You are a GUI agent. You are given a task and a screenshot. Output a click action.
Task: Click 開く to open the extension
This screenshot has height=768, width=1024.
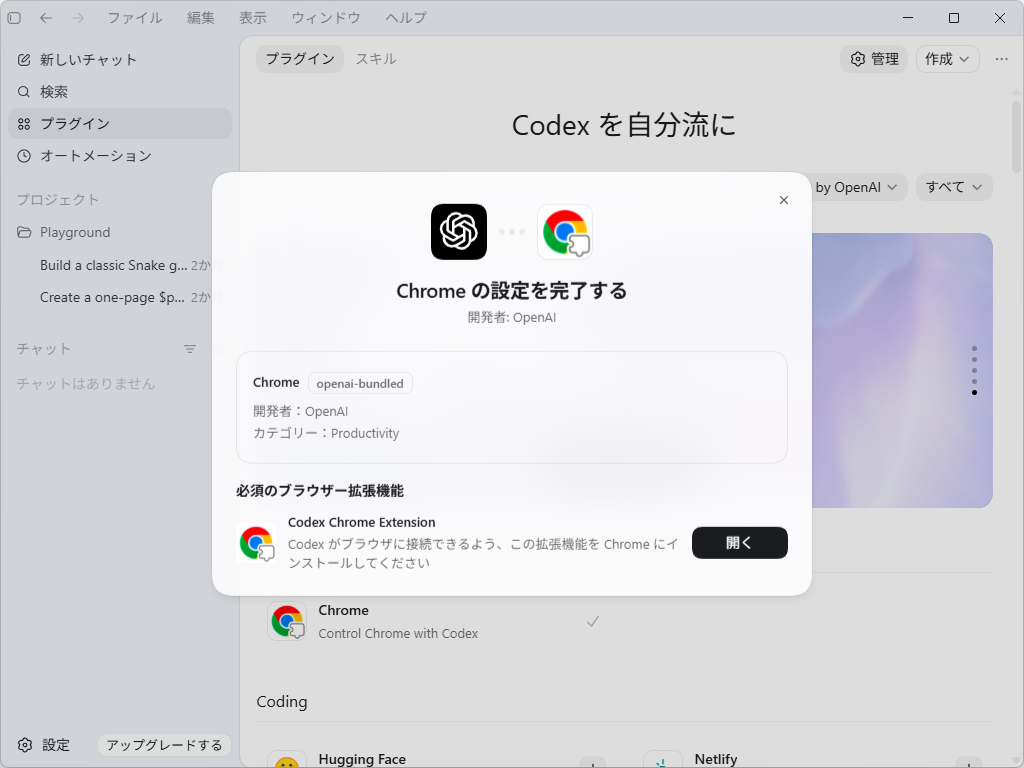(740, 543)
